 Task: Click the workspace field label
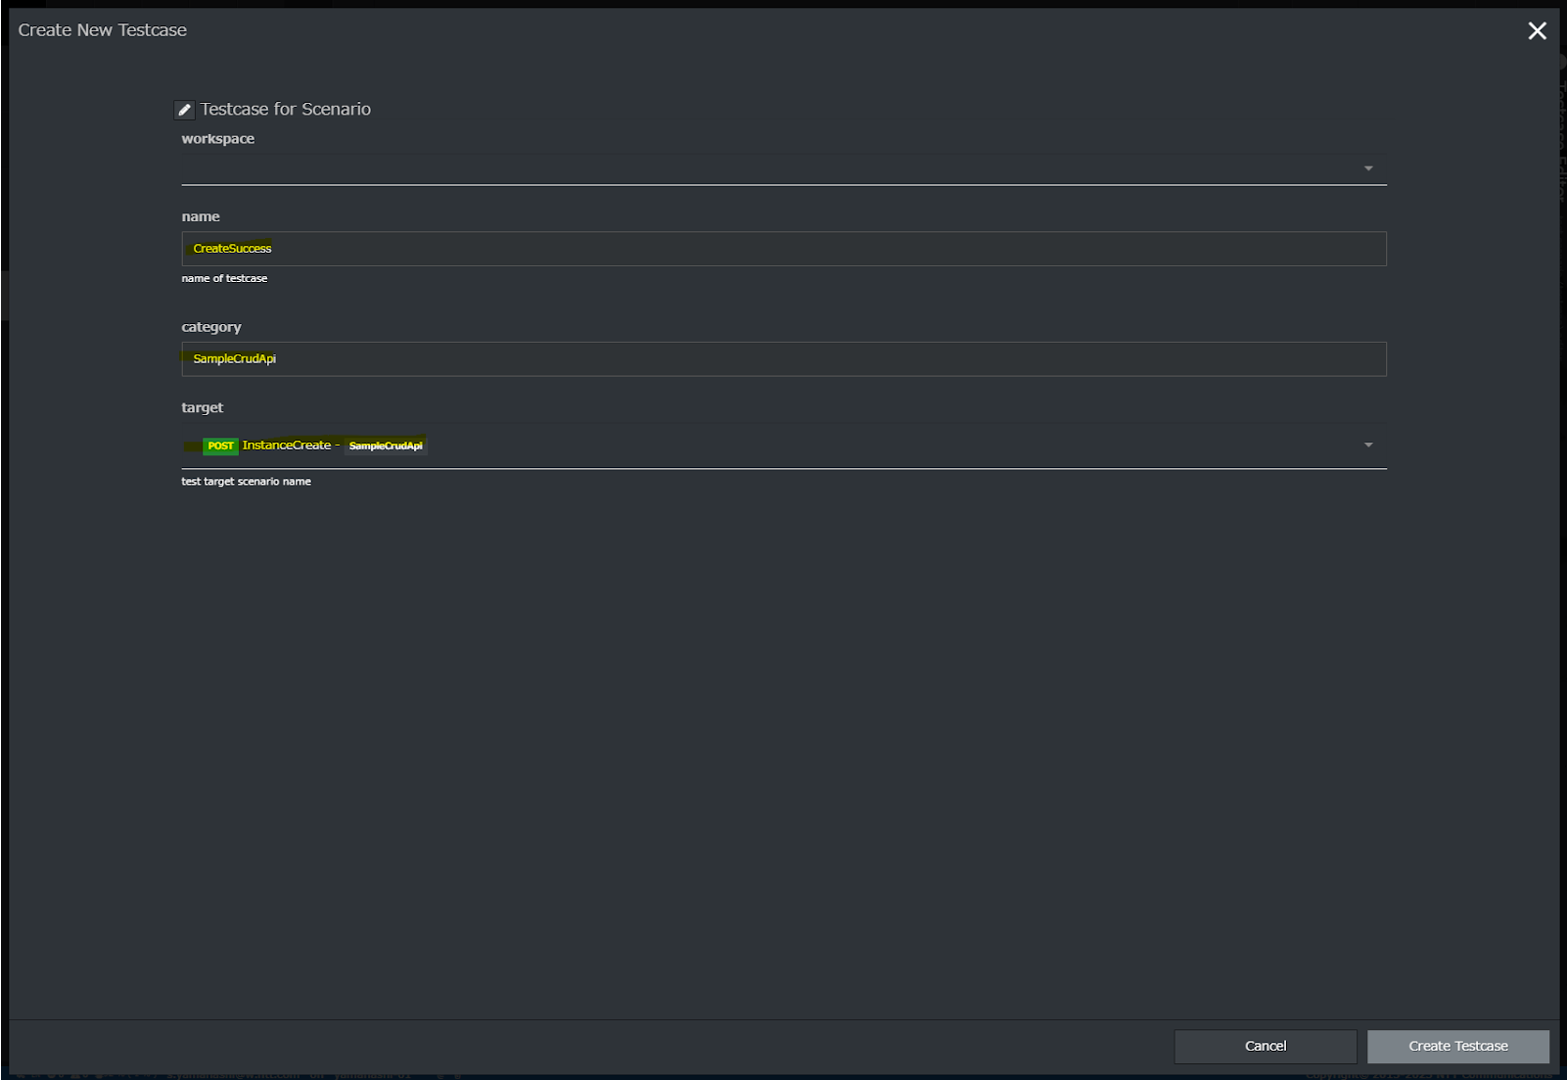point(218,139)
